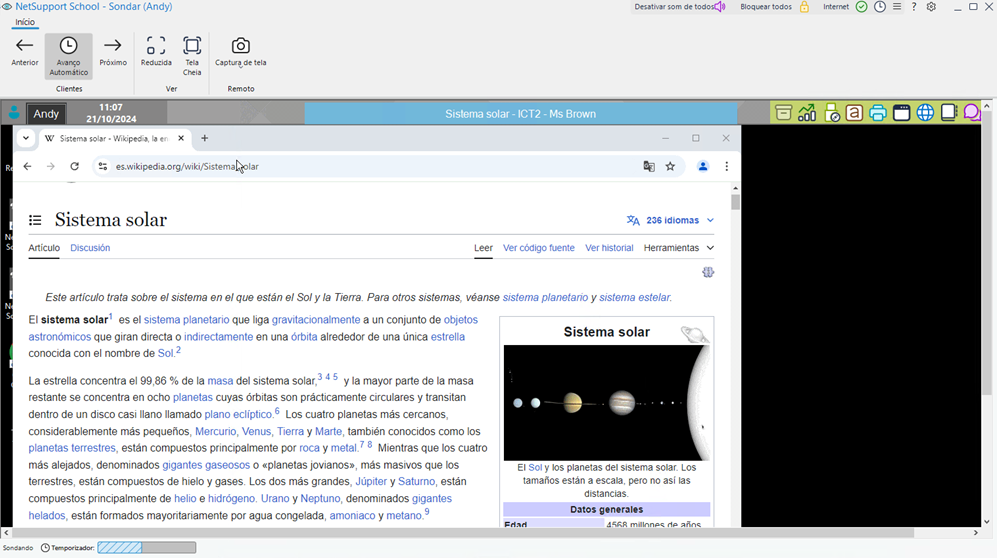Open the chat bubbles icon in student toolbar

click(972, 113)
